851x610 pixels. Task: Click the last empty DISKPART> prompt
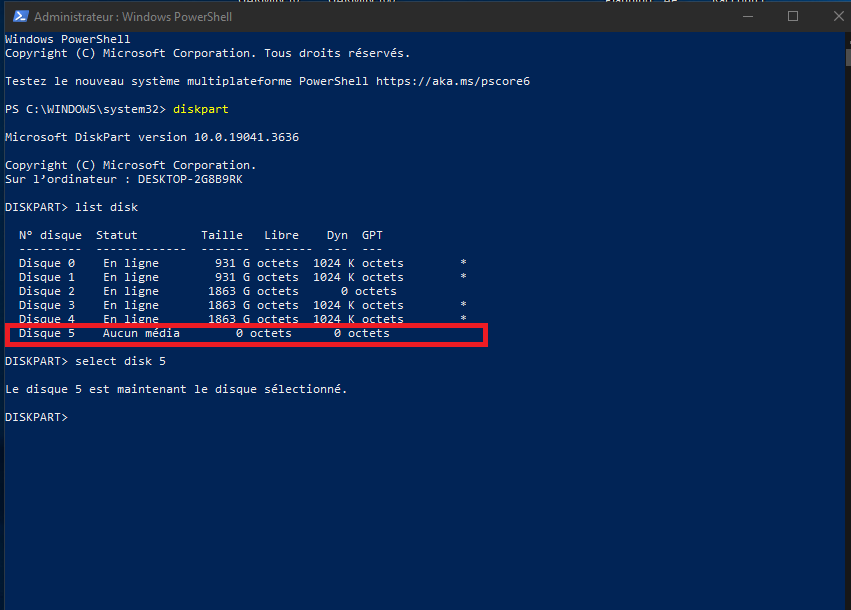pyautogui.click(x=36, y=417)
